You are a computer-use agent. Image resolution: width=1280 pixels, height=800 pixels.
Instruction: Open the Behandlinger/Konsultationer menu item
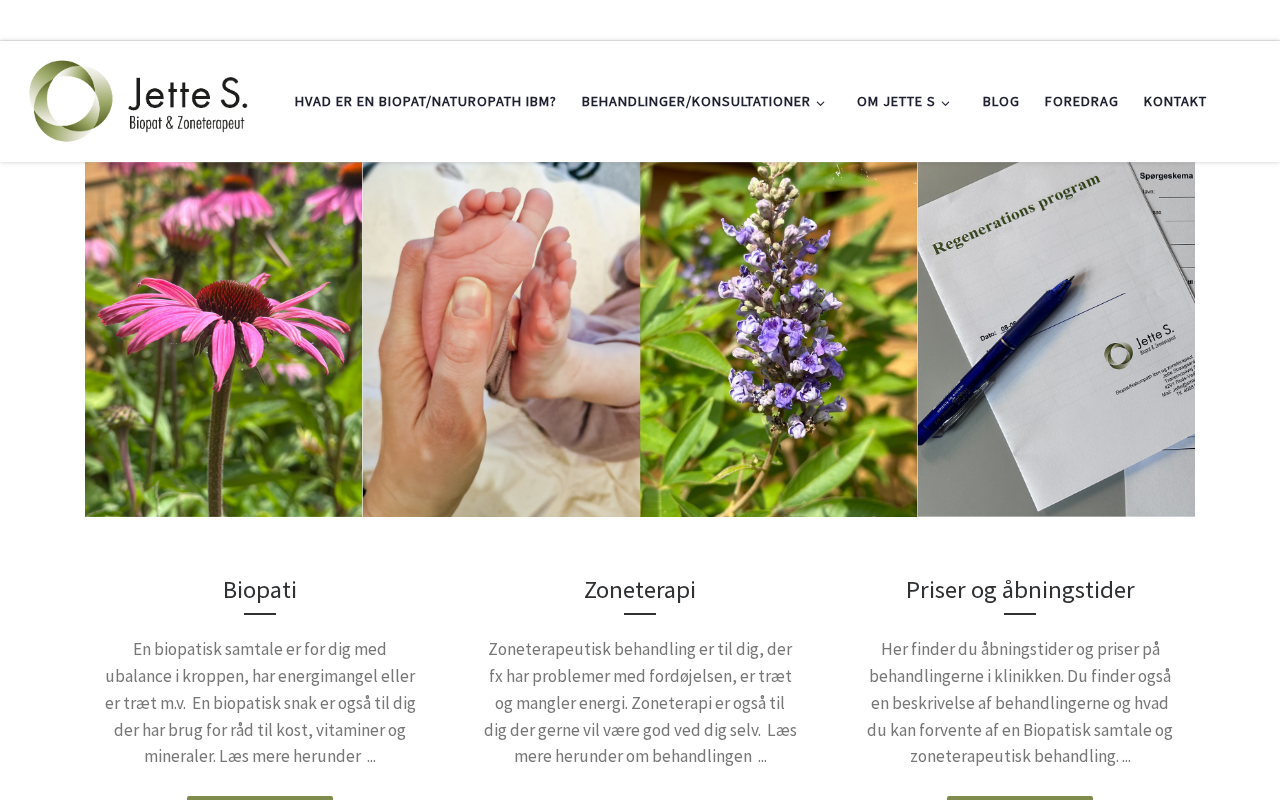695,102
